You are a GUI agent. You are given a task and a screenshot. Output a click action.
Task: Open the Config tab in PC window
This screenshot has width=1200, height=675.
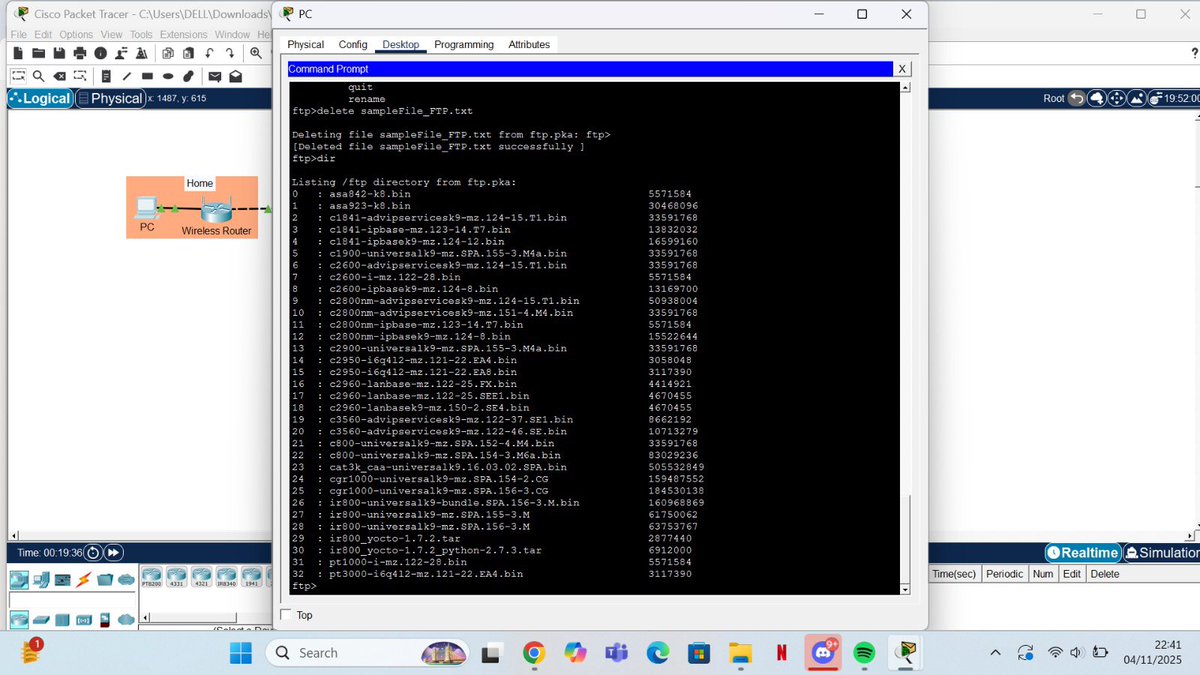[x=353, y=45]
